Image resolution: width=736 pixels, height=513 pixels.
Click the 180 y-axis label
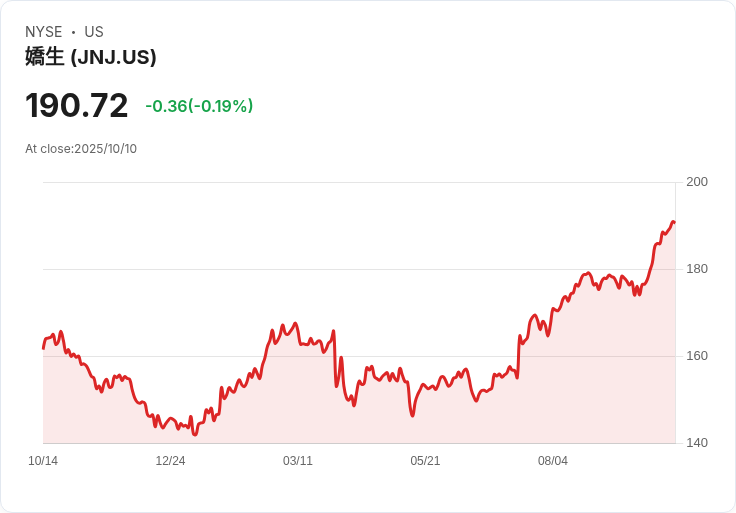(697, 269)
